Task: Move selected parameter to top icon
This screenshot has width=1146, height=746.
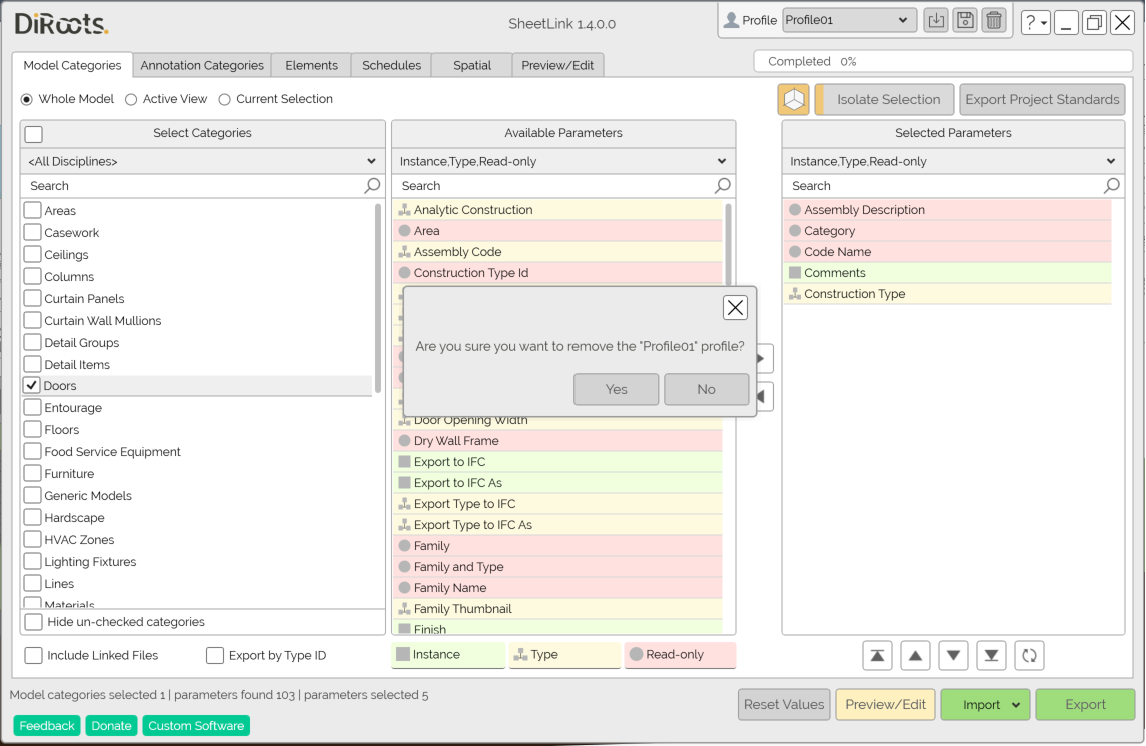Action: pyautogui.click(x=877, y=656)
